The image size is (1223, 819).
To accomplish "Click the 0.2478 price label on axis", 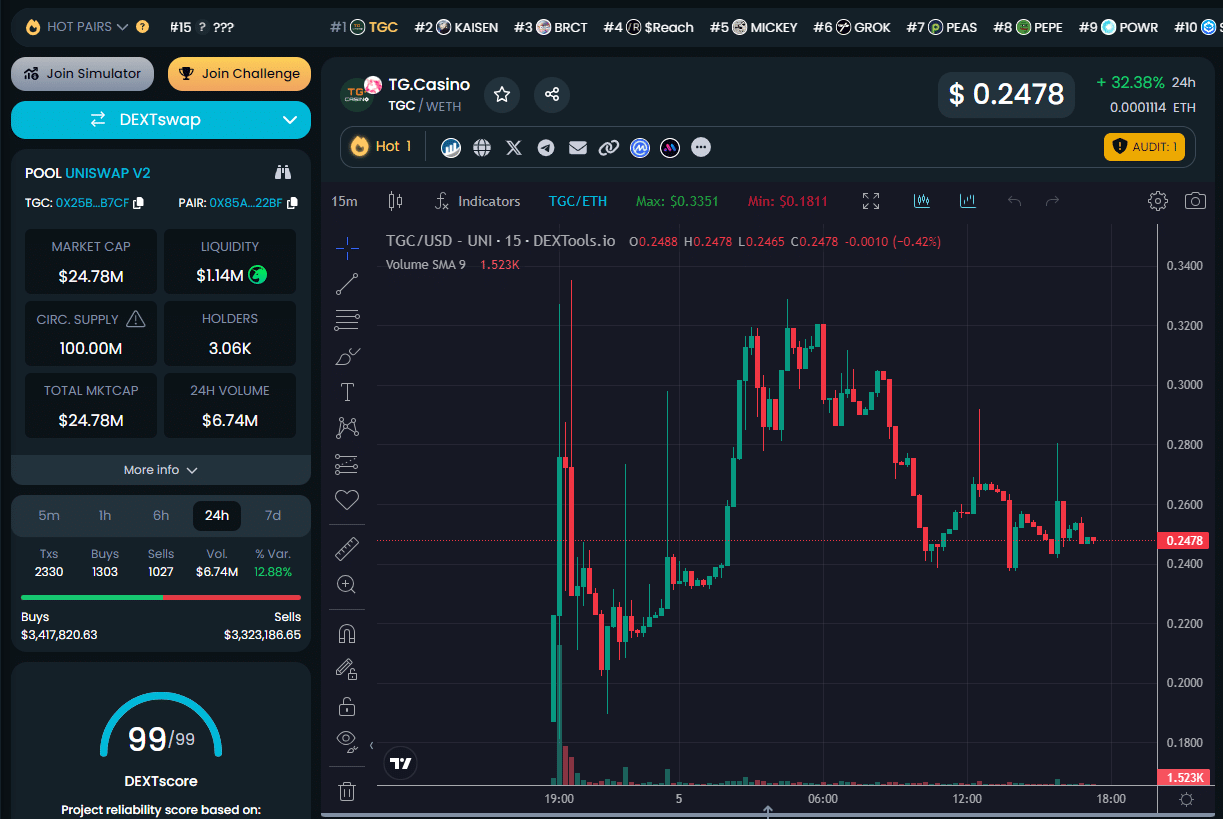I will (x=1183, y=541).
